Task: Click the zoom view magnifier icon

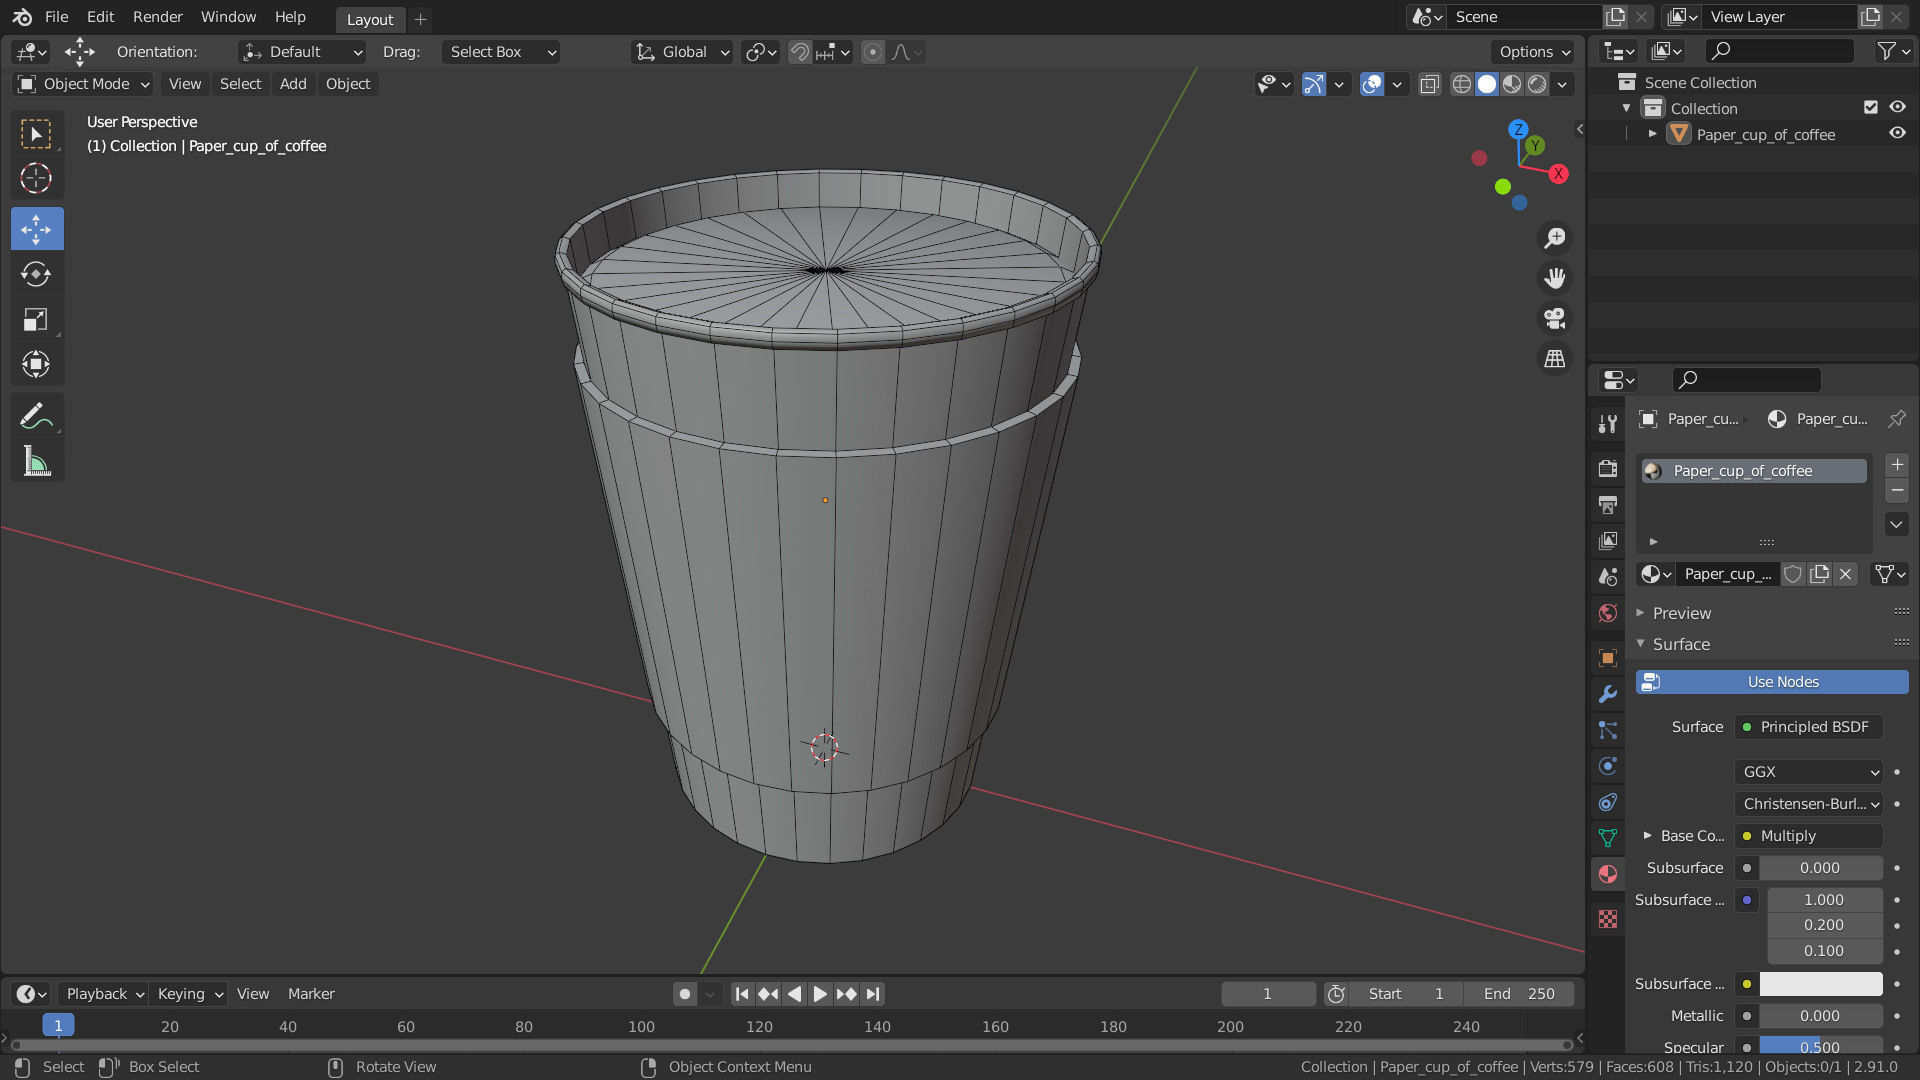Action: [1555, 238]
